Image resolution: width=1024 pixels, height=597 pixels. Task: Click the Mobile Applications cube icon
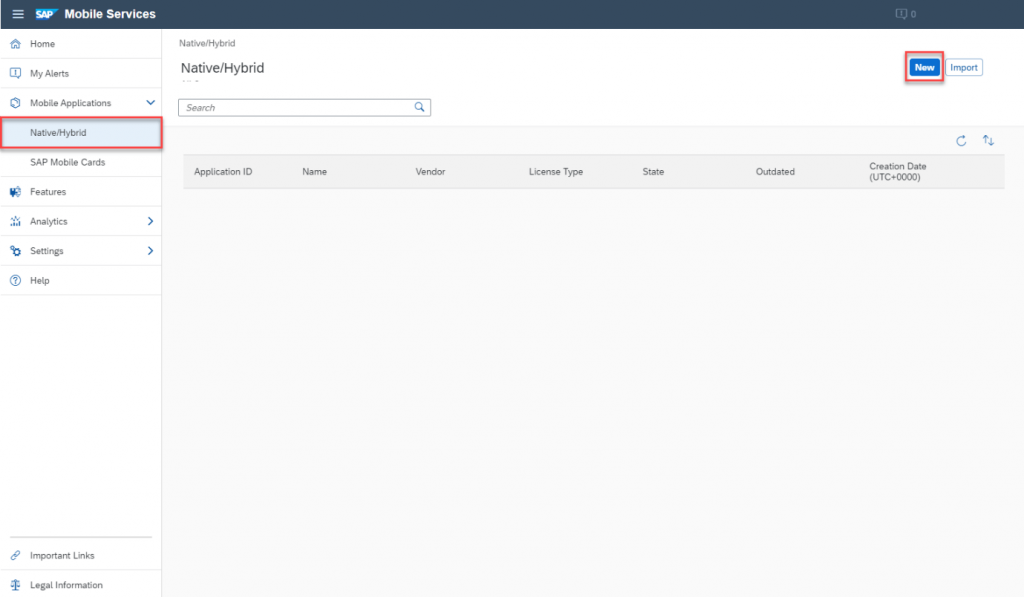click(x=16, y=103)
